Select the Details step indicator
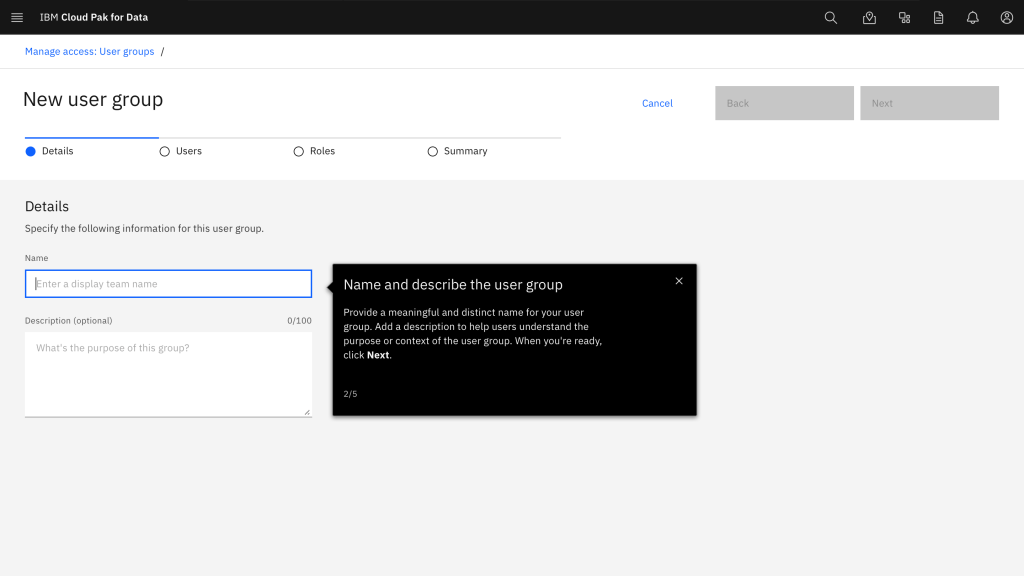Viewport: 1024px width, 576px height. click(x=49, y=151)
